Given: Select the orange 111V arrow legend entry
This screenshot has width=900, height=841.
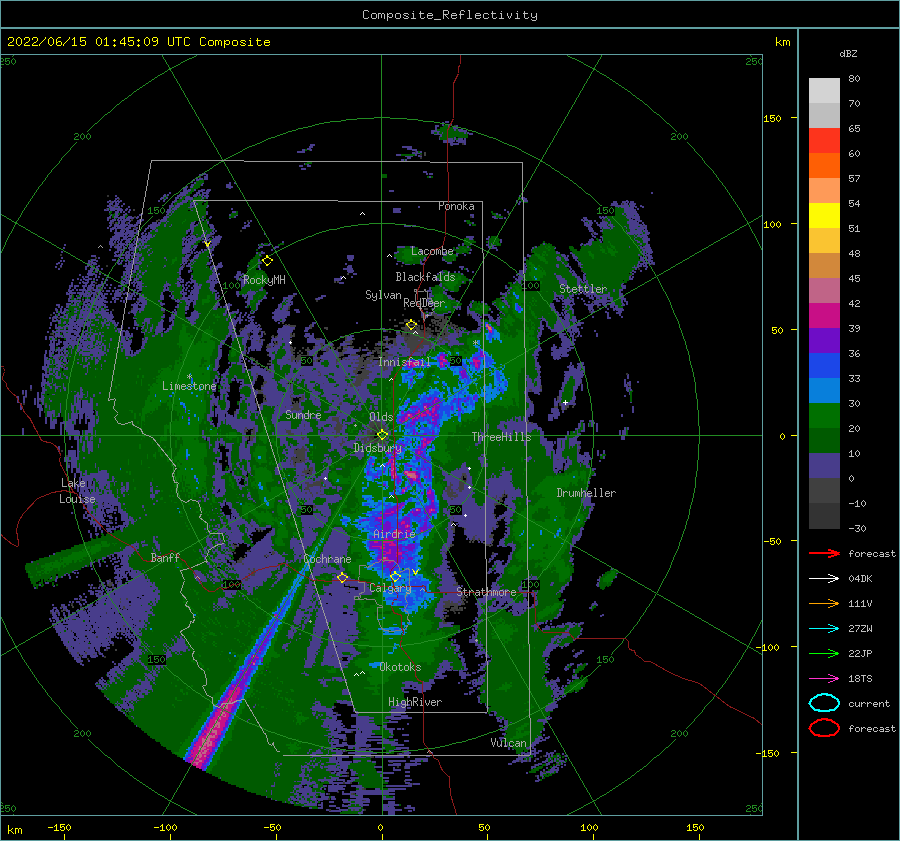Looking at the screenshot, I should 824,603.
